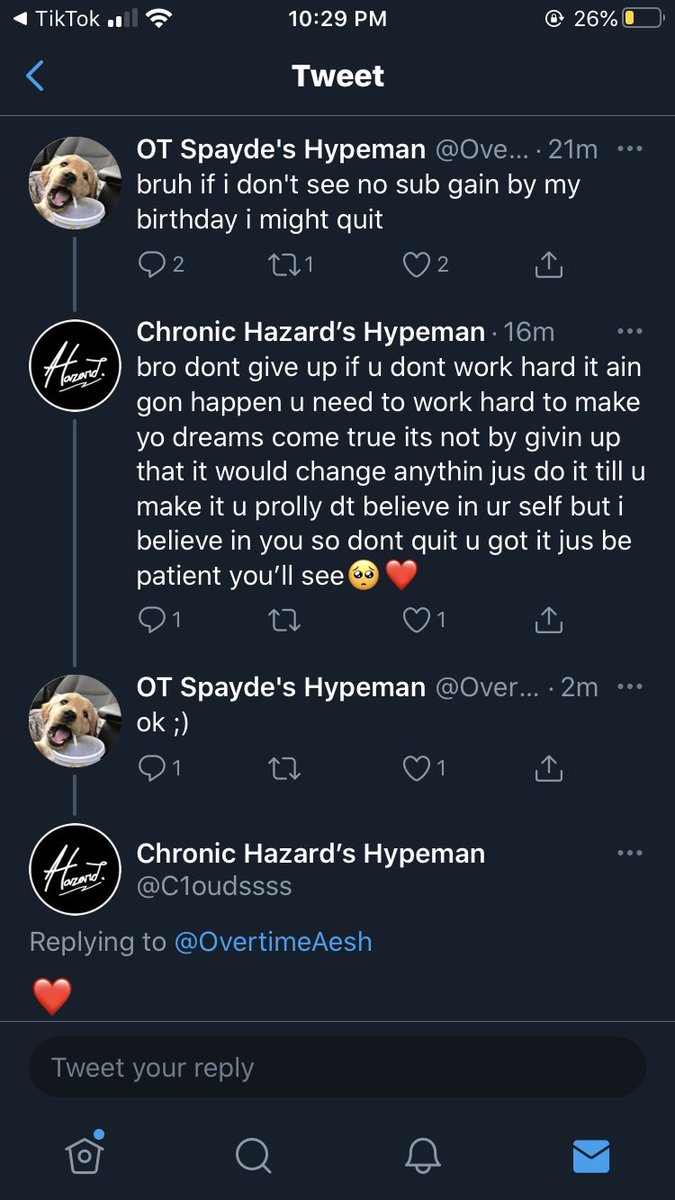Viewport: 675px width, 1200px height.
Task: Tap the 'Tweet your reply' field
Action: tap(337, 1067)
